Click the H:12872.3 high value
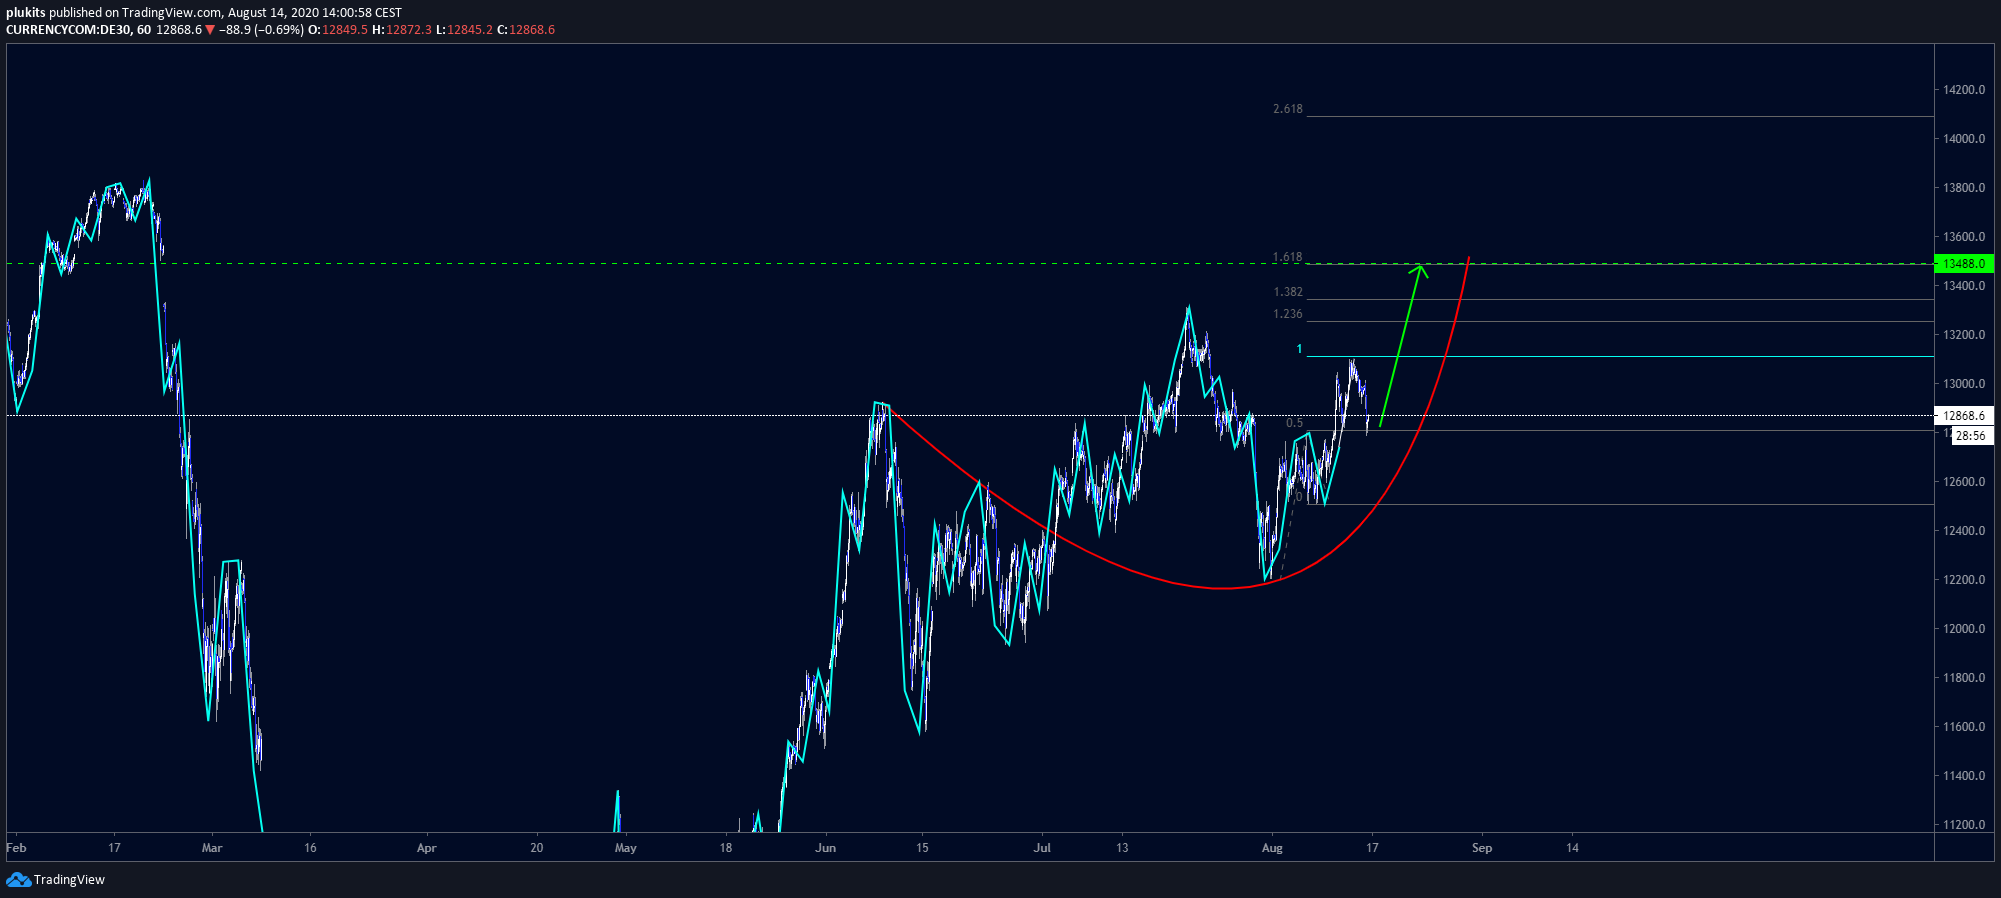This screenshot has height=898, width=2001. pyautogui.click(x=402, y=30)
